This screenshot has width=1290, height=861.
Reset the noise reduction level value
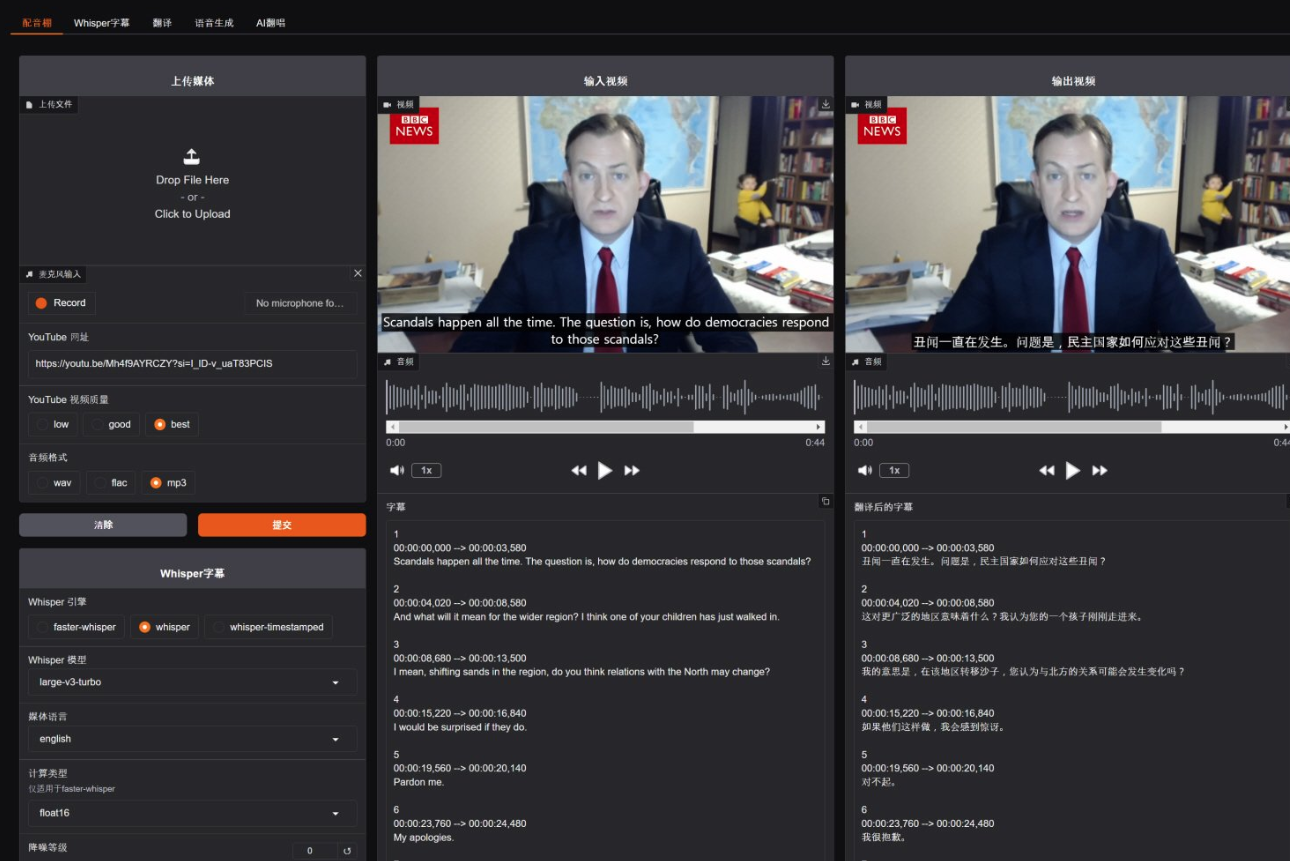(x=347, y=851)
